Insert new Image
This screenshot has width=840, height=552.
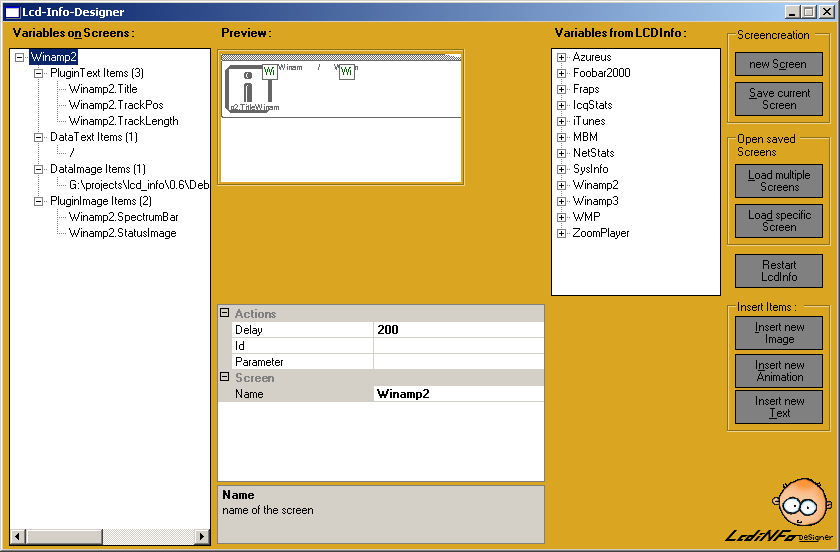pyautogui.click(x=778, y=333)
